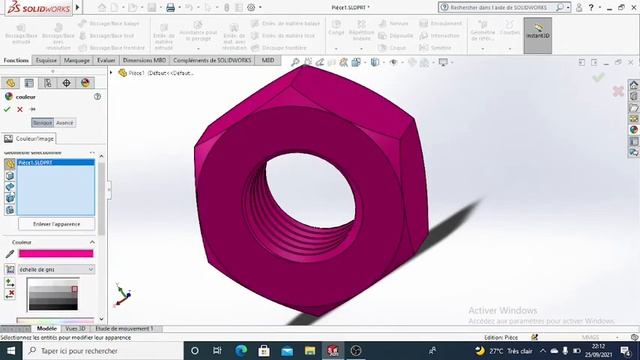Pick a color with the eyedropper icon

coord(10,254)
